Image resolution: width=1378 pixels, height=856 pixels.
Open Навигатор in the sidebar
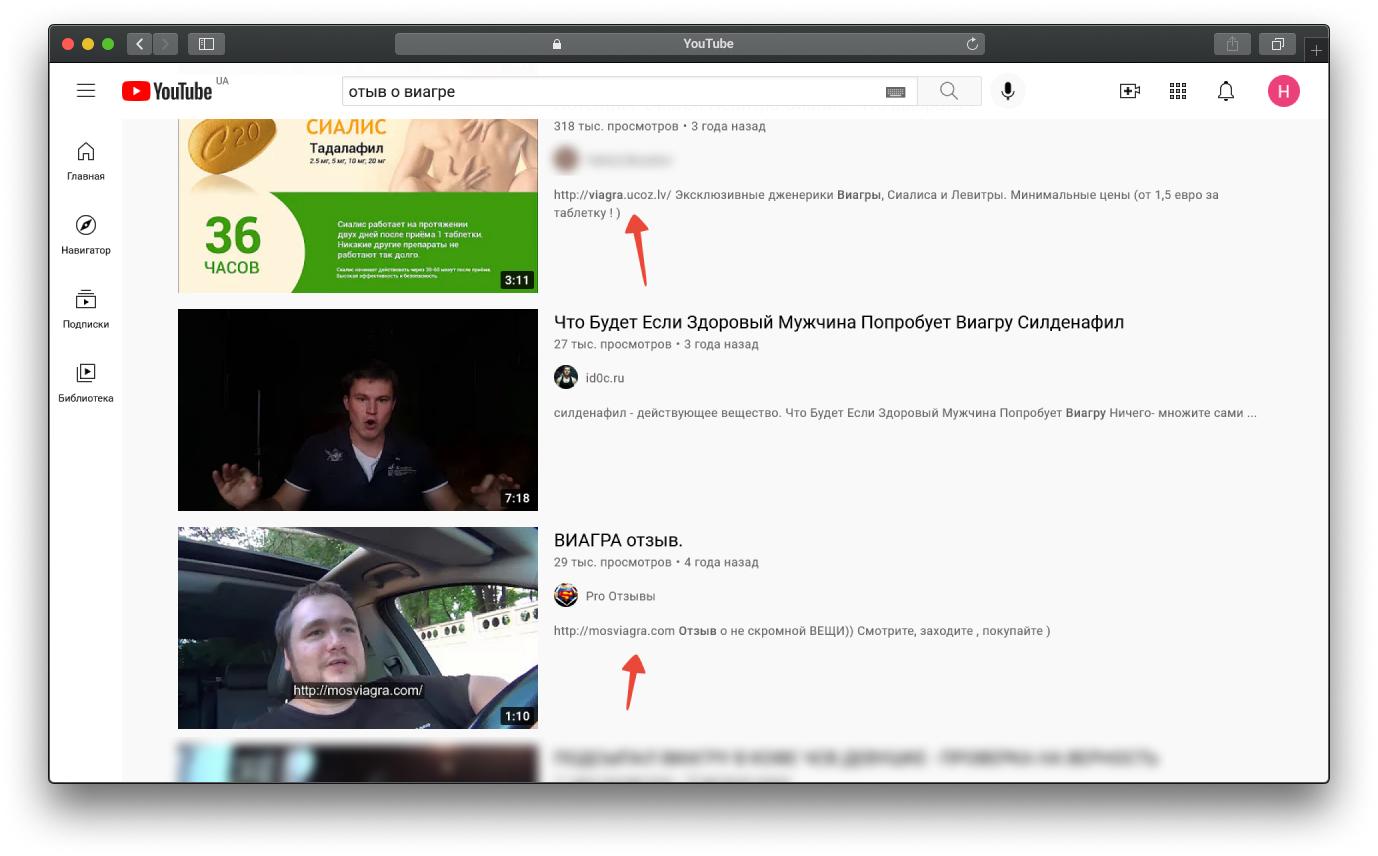(86, 235)
